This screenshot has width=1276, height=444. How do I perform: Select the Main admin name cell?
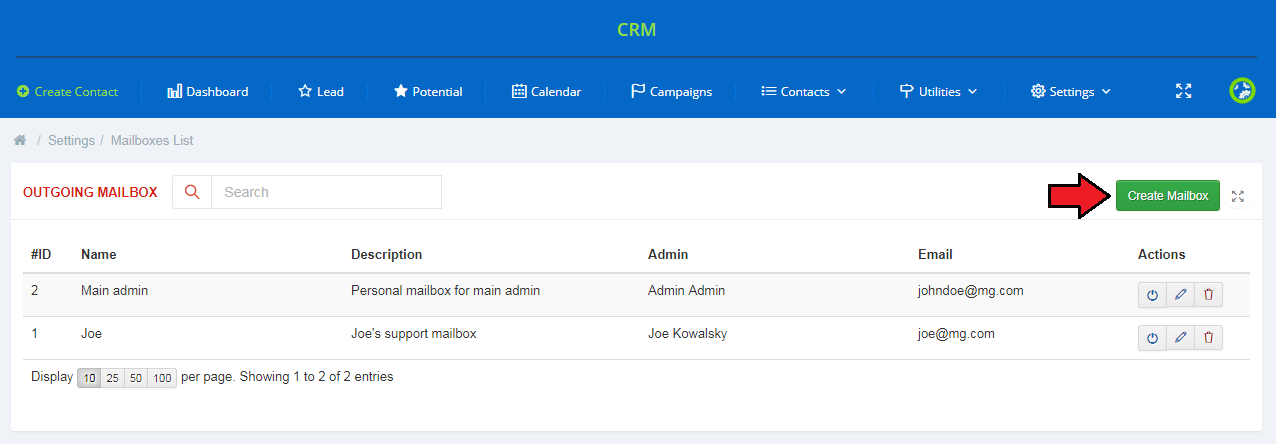[115, 291]
